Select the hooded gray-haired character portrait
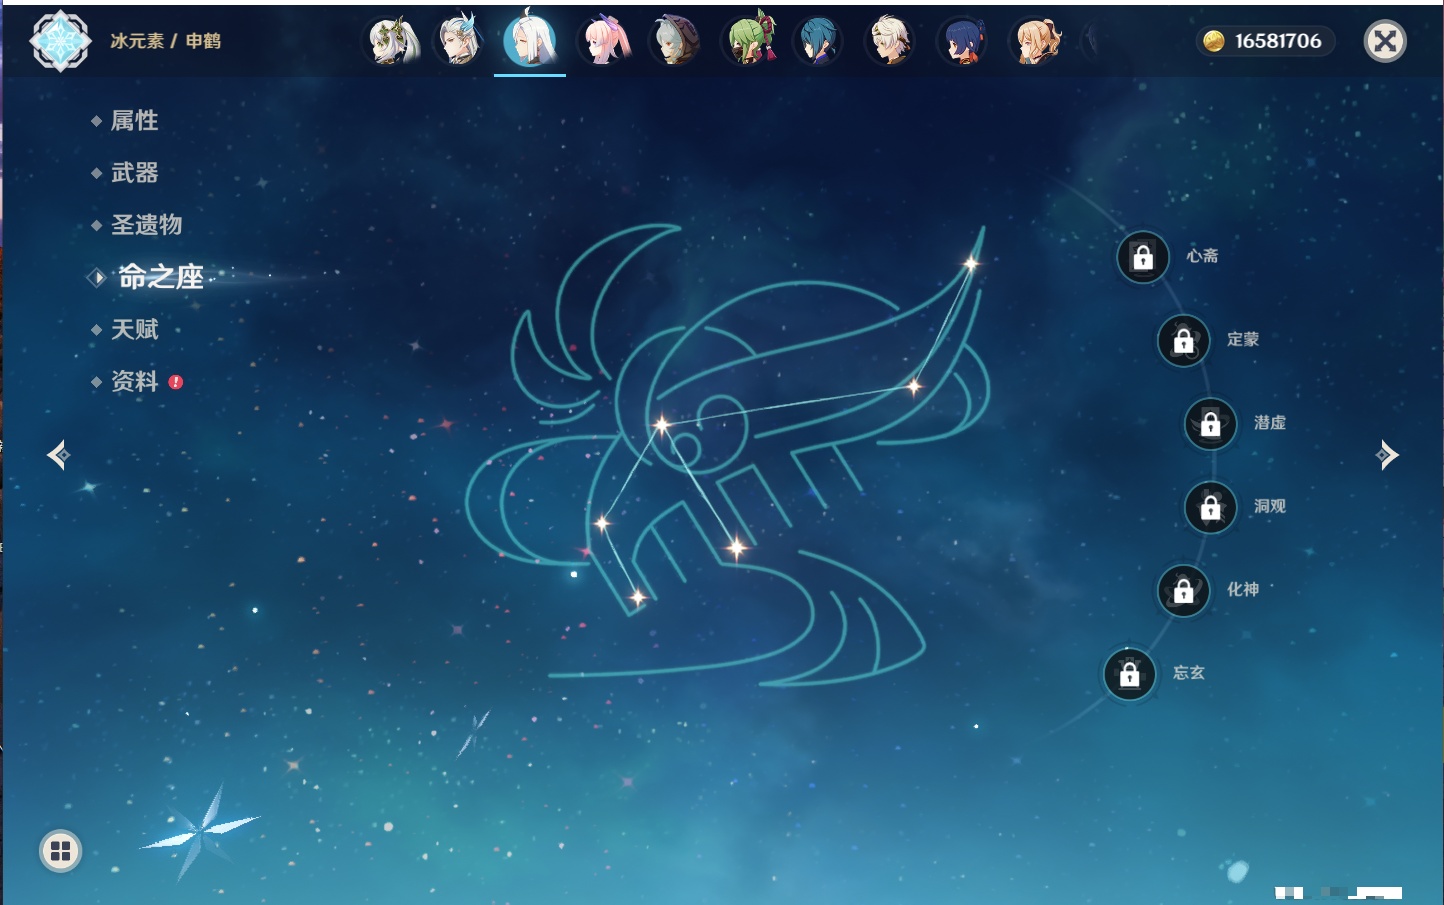Image resolution: width=1444 pixels, height=905 pixels. click(676, 42)
